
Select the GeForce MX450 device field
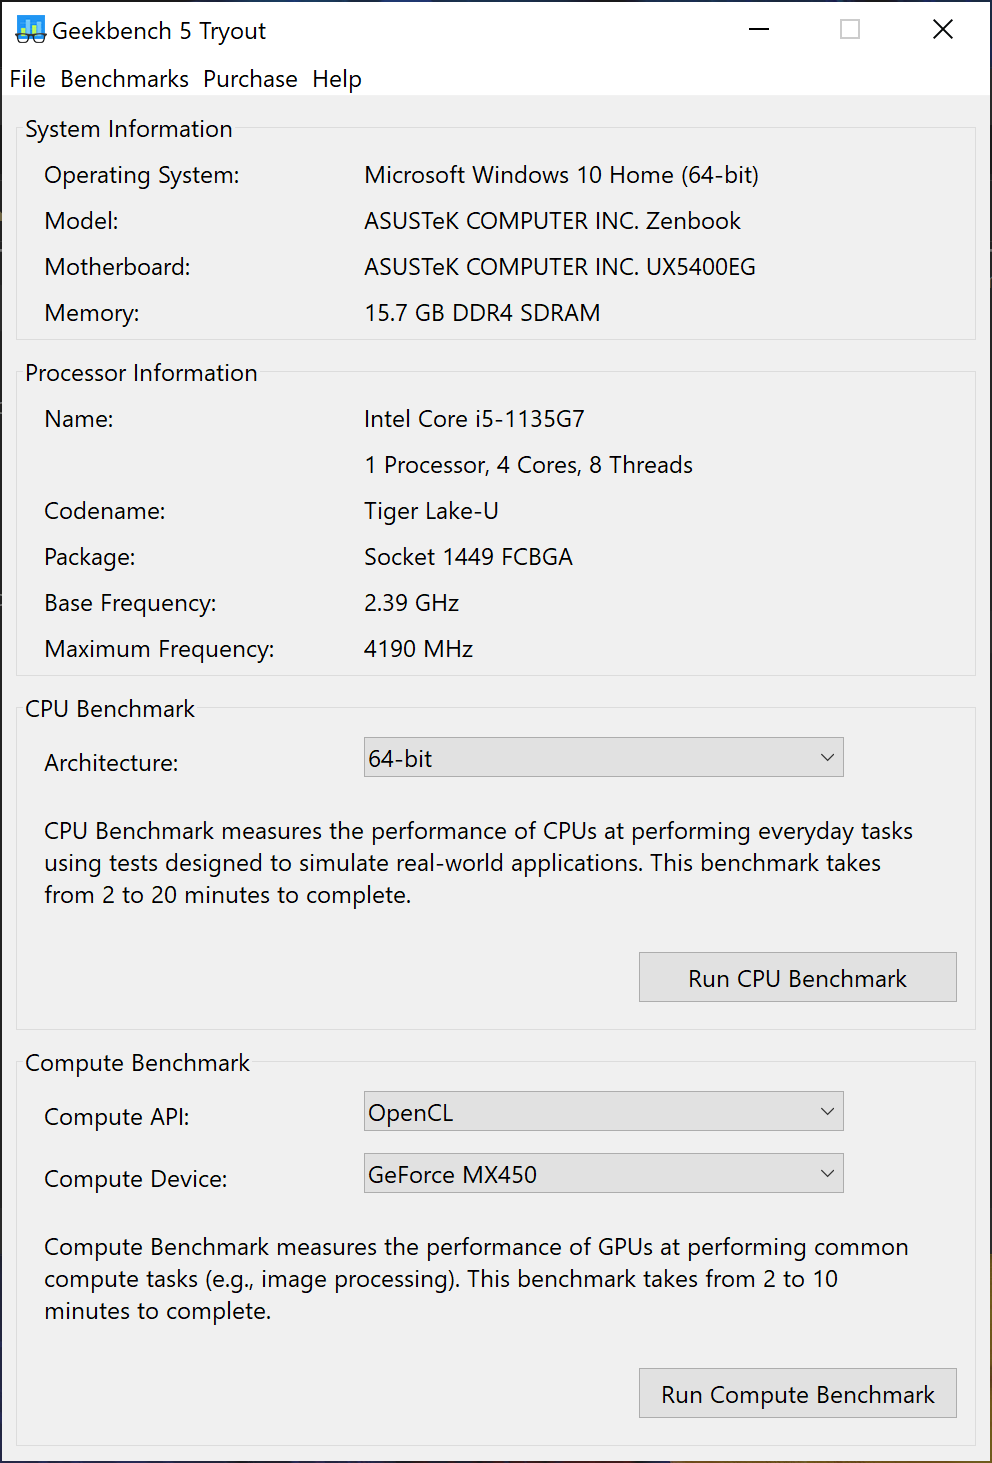[x=550, y=1173]
